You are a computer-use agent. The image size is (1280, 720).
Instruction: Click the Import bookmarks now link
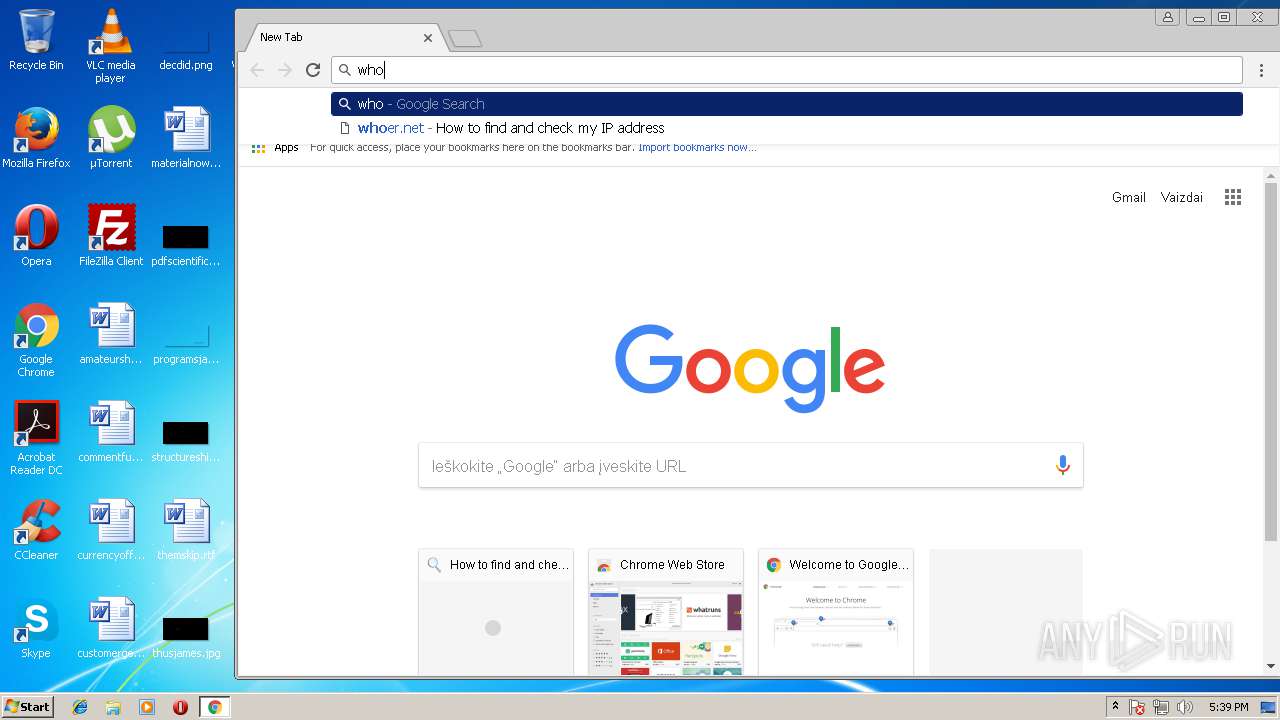click(x=697, y=148)
